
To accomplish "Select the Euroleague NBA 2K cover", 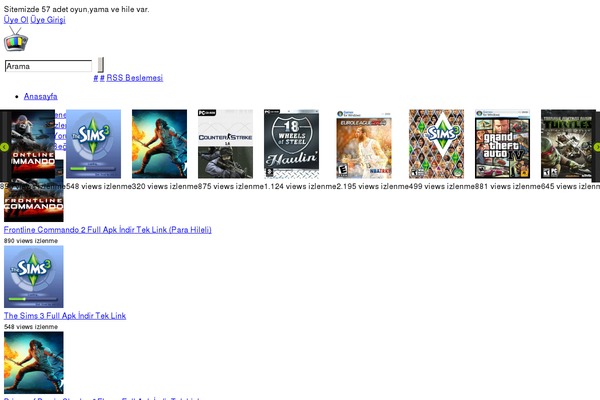I will point(364,144).
